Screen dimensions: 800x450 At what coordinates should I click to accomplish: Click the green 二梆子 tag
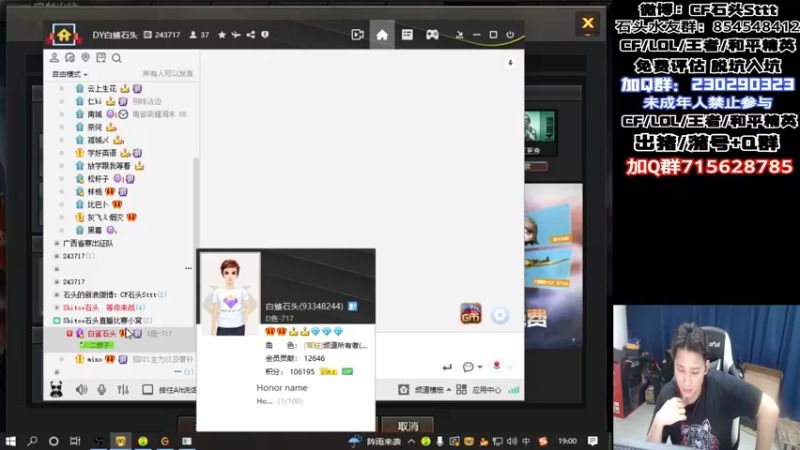point(96,345)
